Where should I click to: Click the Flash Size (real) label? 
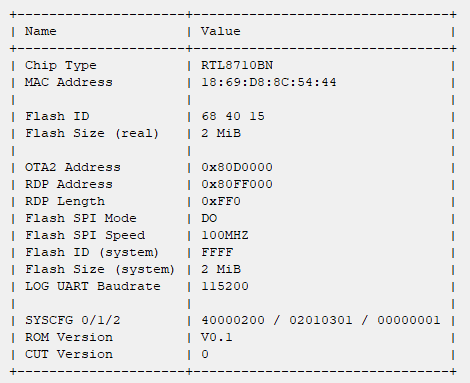point(92,133)
